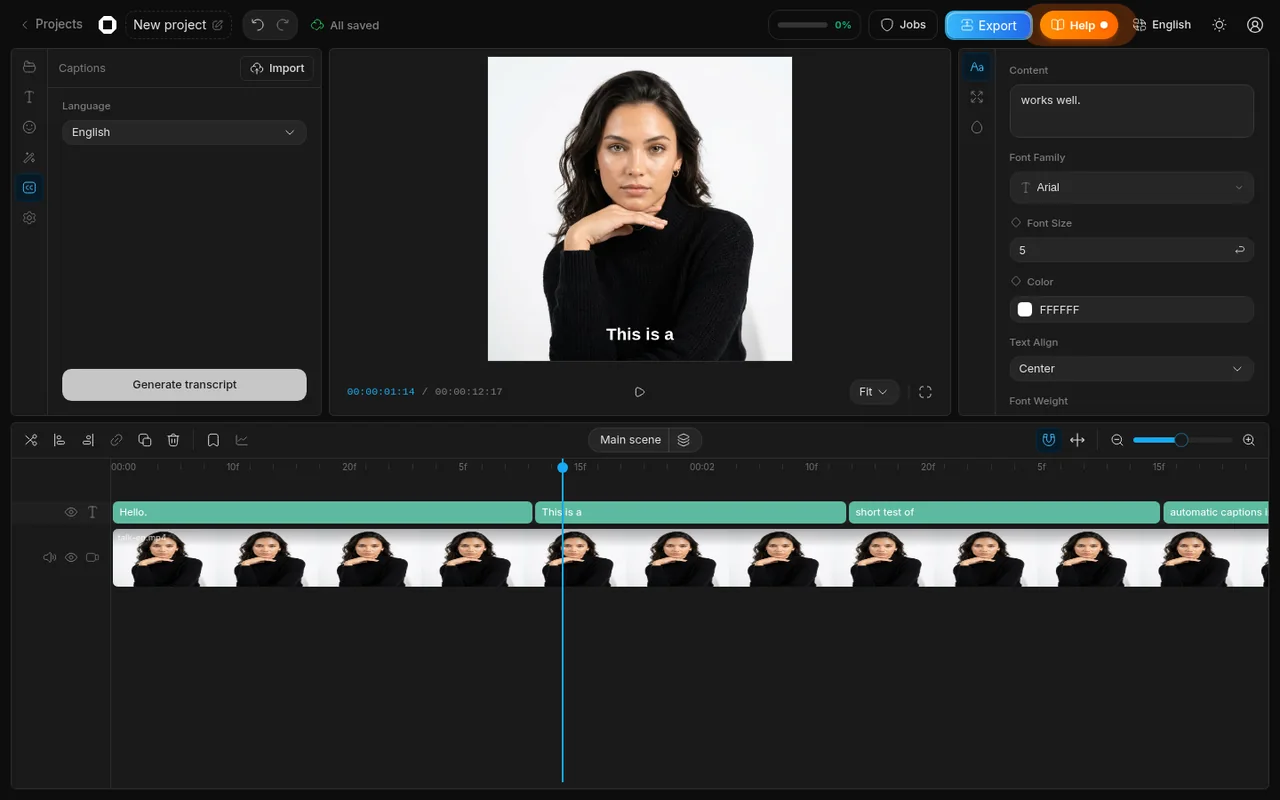The width and height of the screenshot is (1280, 800).
Task: Select the Captions CC sidebar icon
Action: tap(29, 187)
